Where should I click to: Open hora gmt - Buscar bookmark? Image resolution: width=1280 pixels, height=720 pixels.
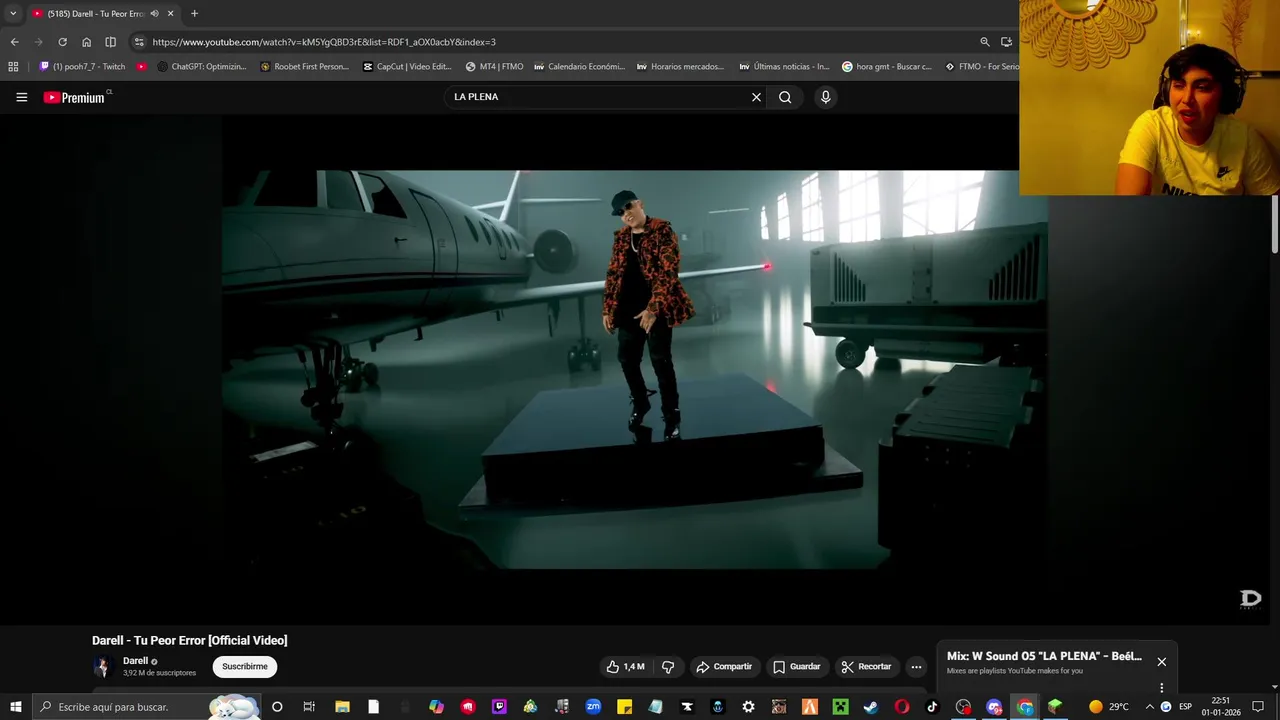point(887,67)
